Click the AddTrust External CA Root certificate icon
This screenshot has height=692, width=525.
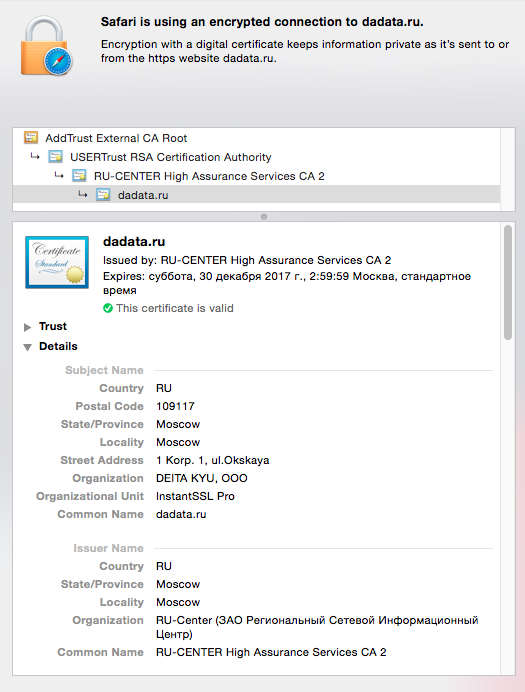31,138
